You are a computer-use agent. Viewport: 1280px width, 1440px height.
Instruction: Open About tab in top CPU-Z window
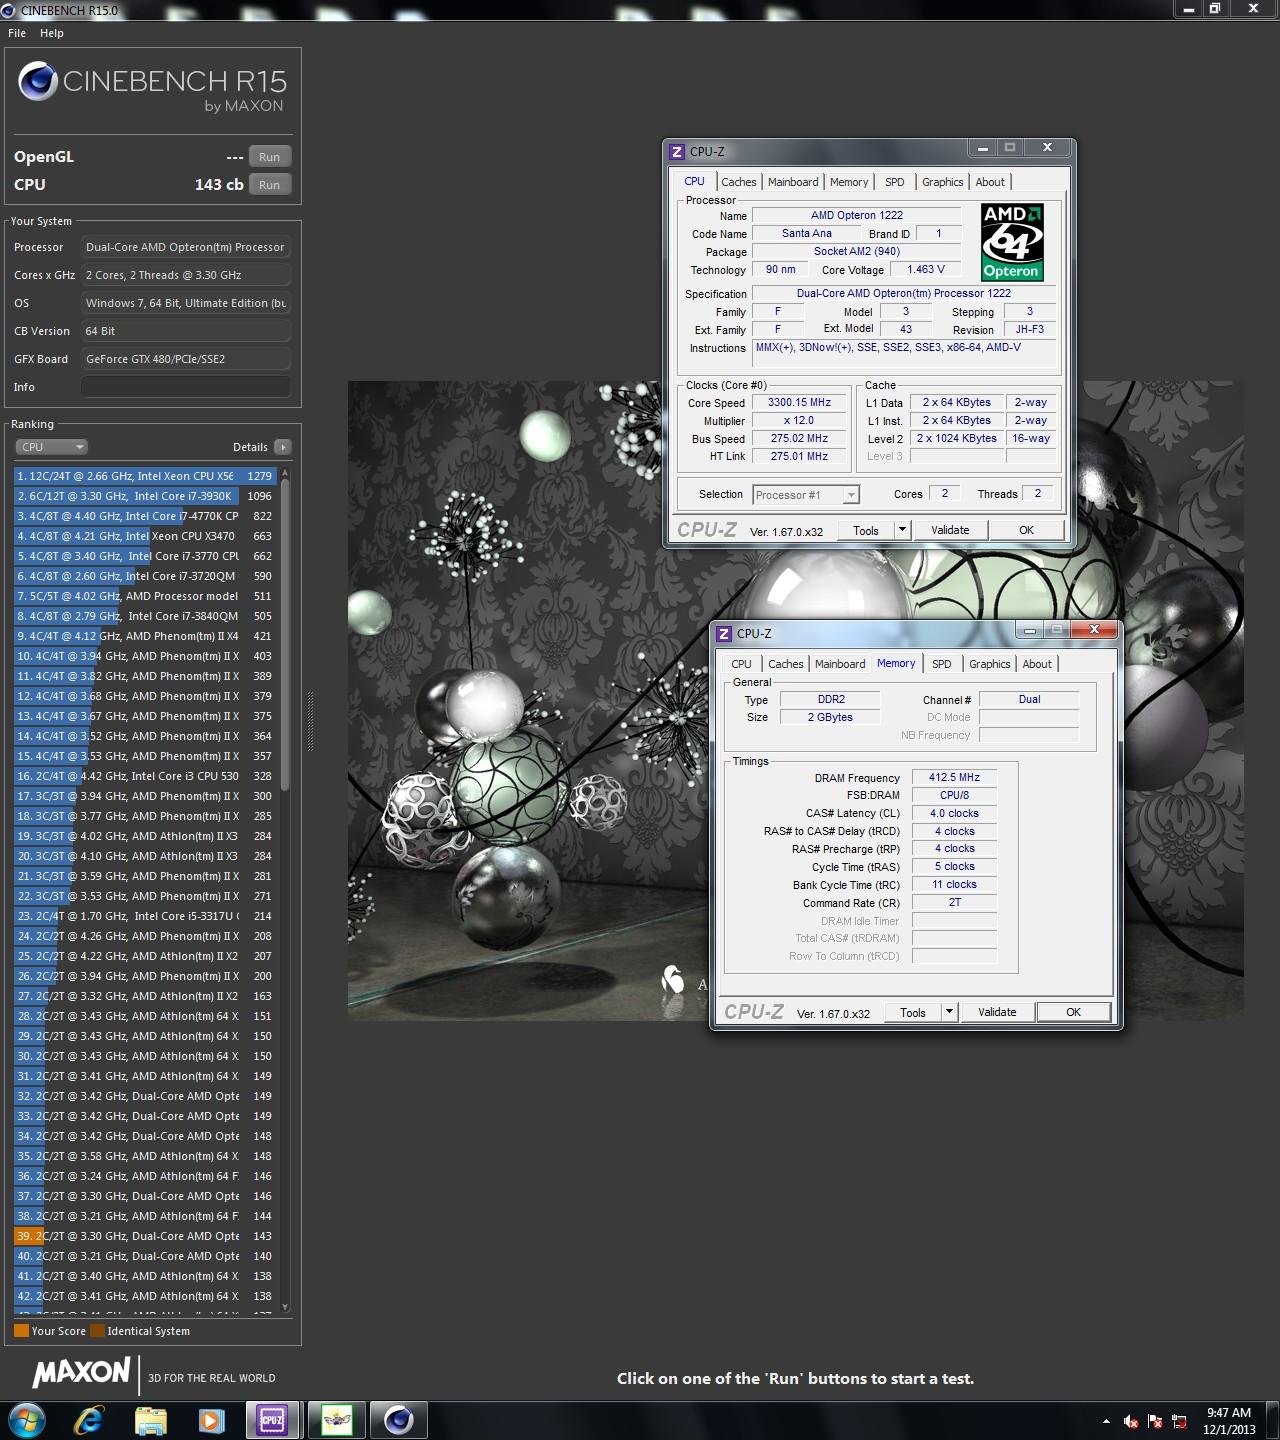point(990,182)
